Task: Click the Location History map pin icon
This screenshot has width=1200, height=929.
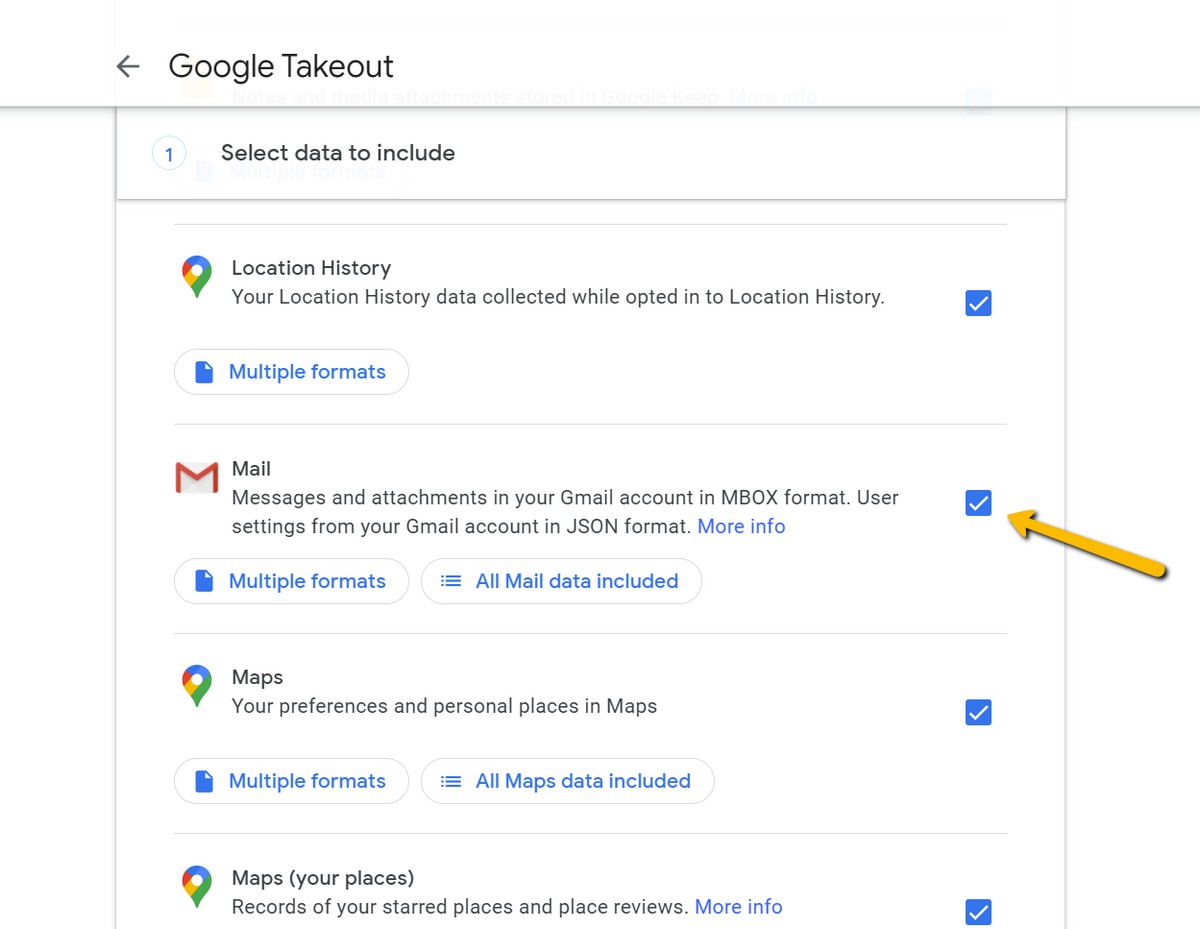Action: coord(197,277)
